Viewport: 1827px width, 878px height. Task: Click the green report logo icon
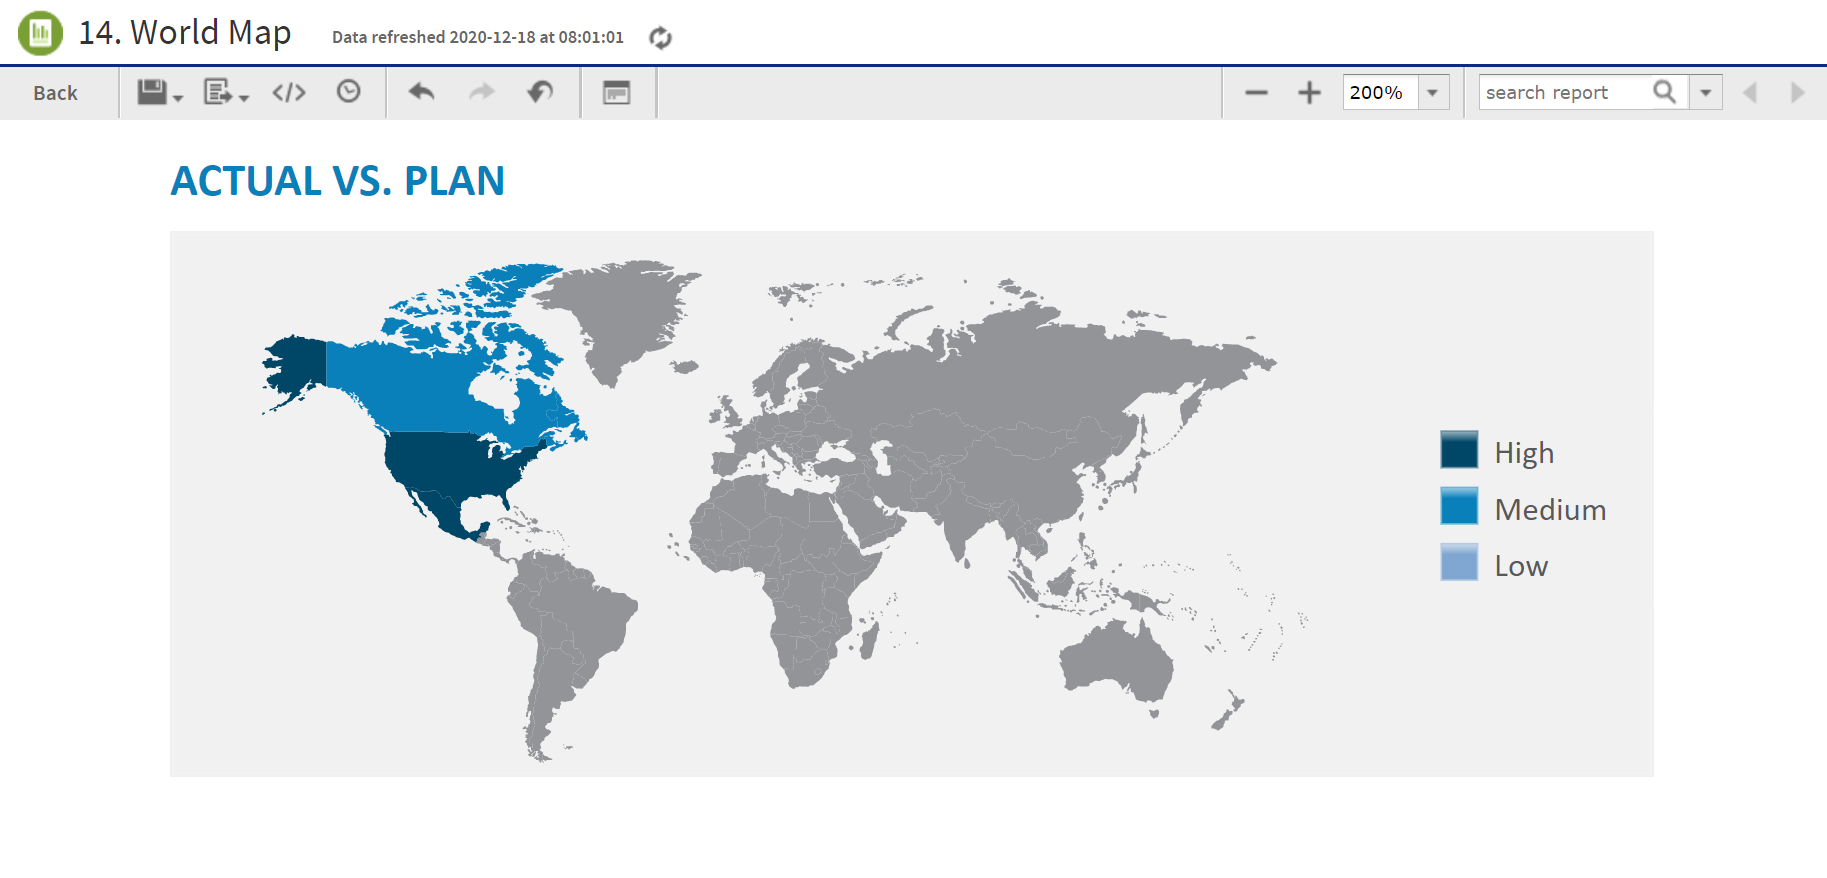40,33
